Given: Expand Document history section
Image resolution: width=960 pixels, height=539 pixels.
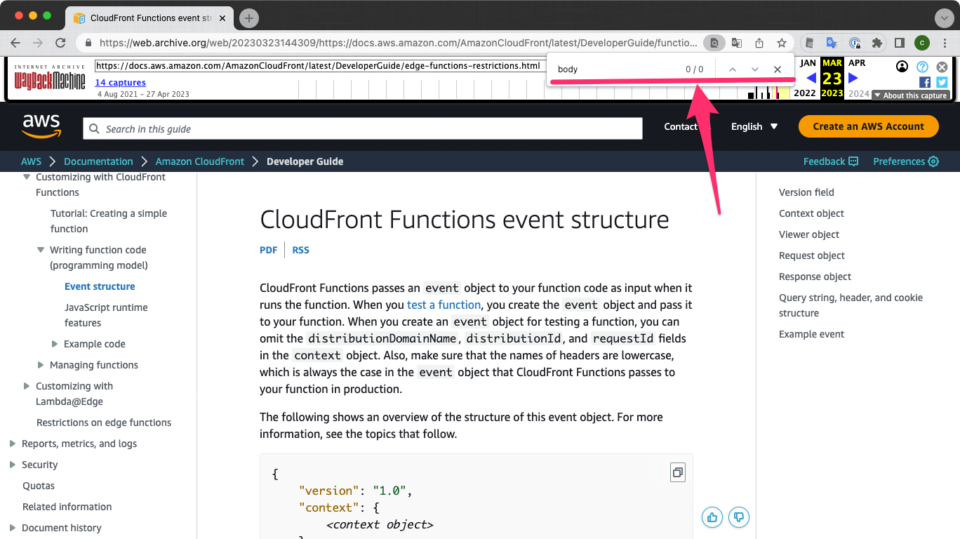Looking at the screenshot, I should click(12, 527).
